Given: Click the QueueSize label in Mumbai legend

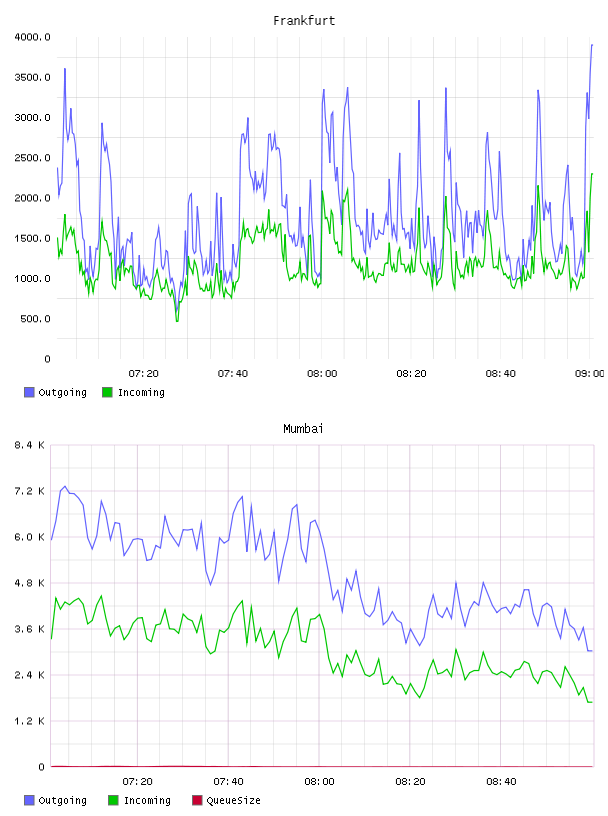Looking at the screenshot, I should pyautogui.click(x=233, y=800).
